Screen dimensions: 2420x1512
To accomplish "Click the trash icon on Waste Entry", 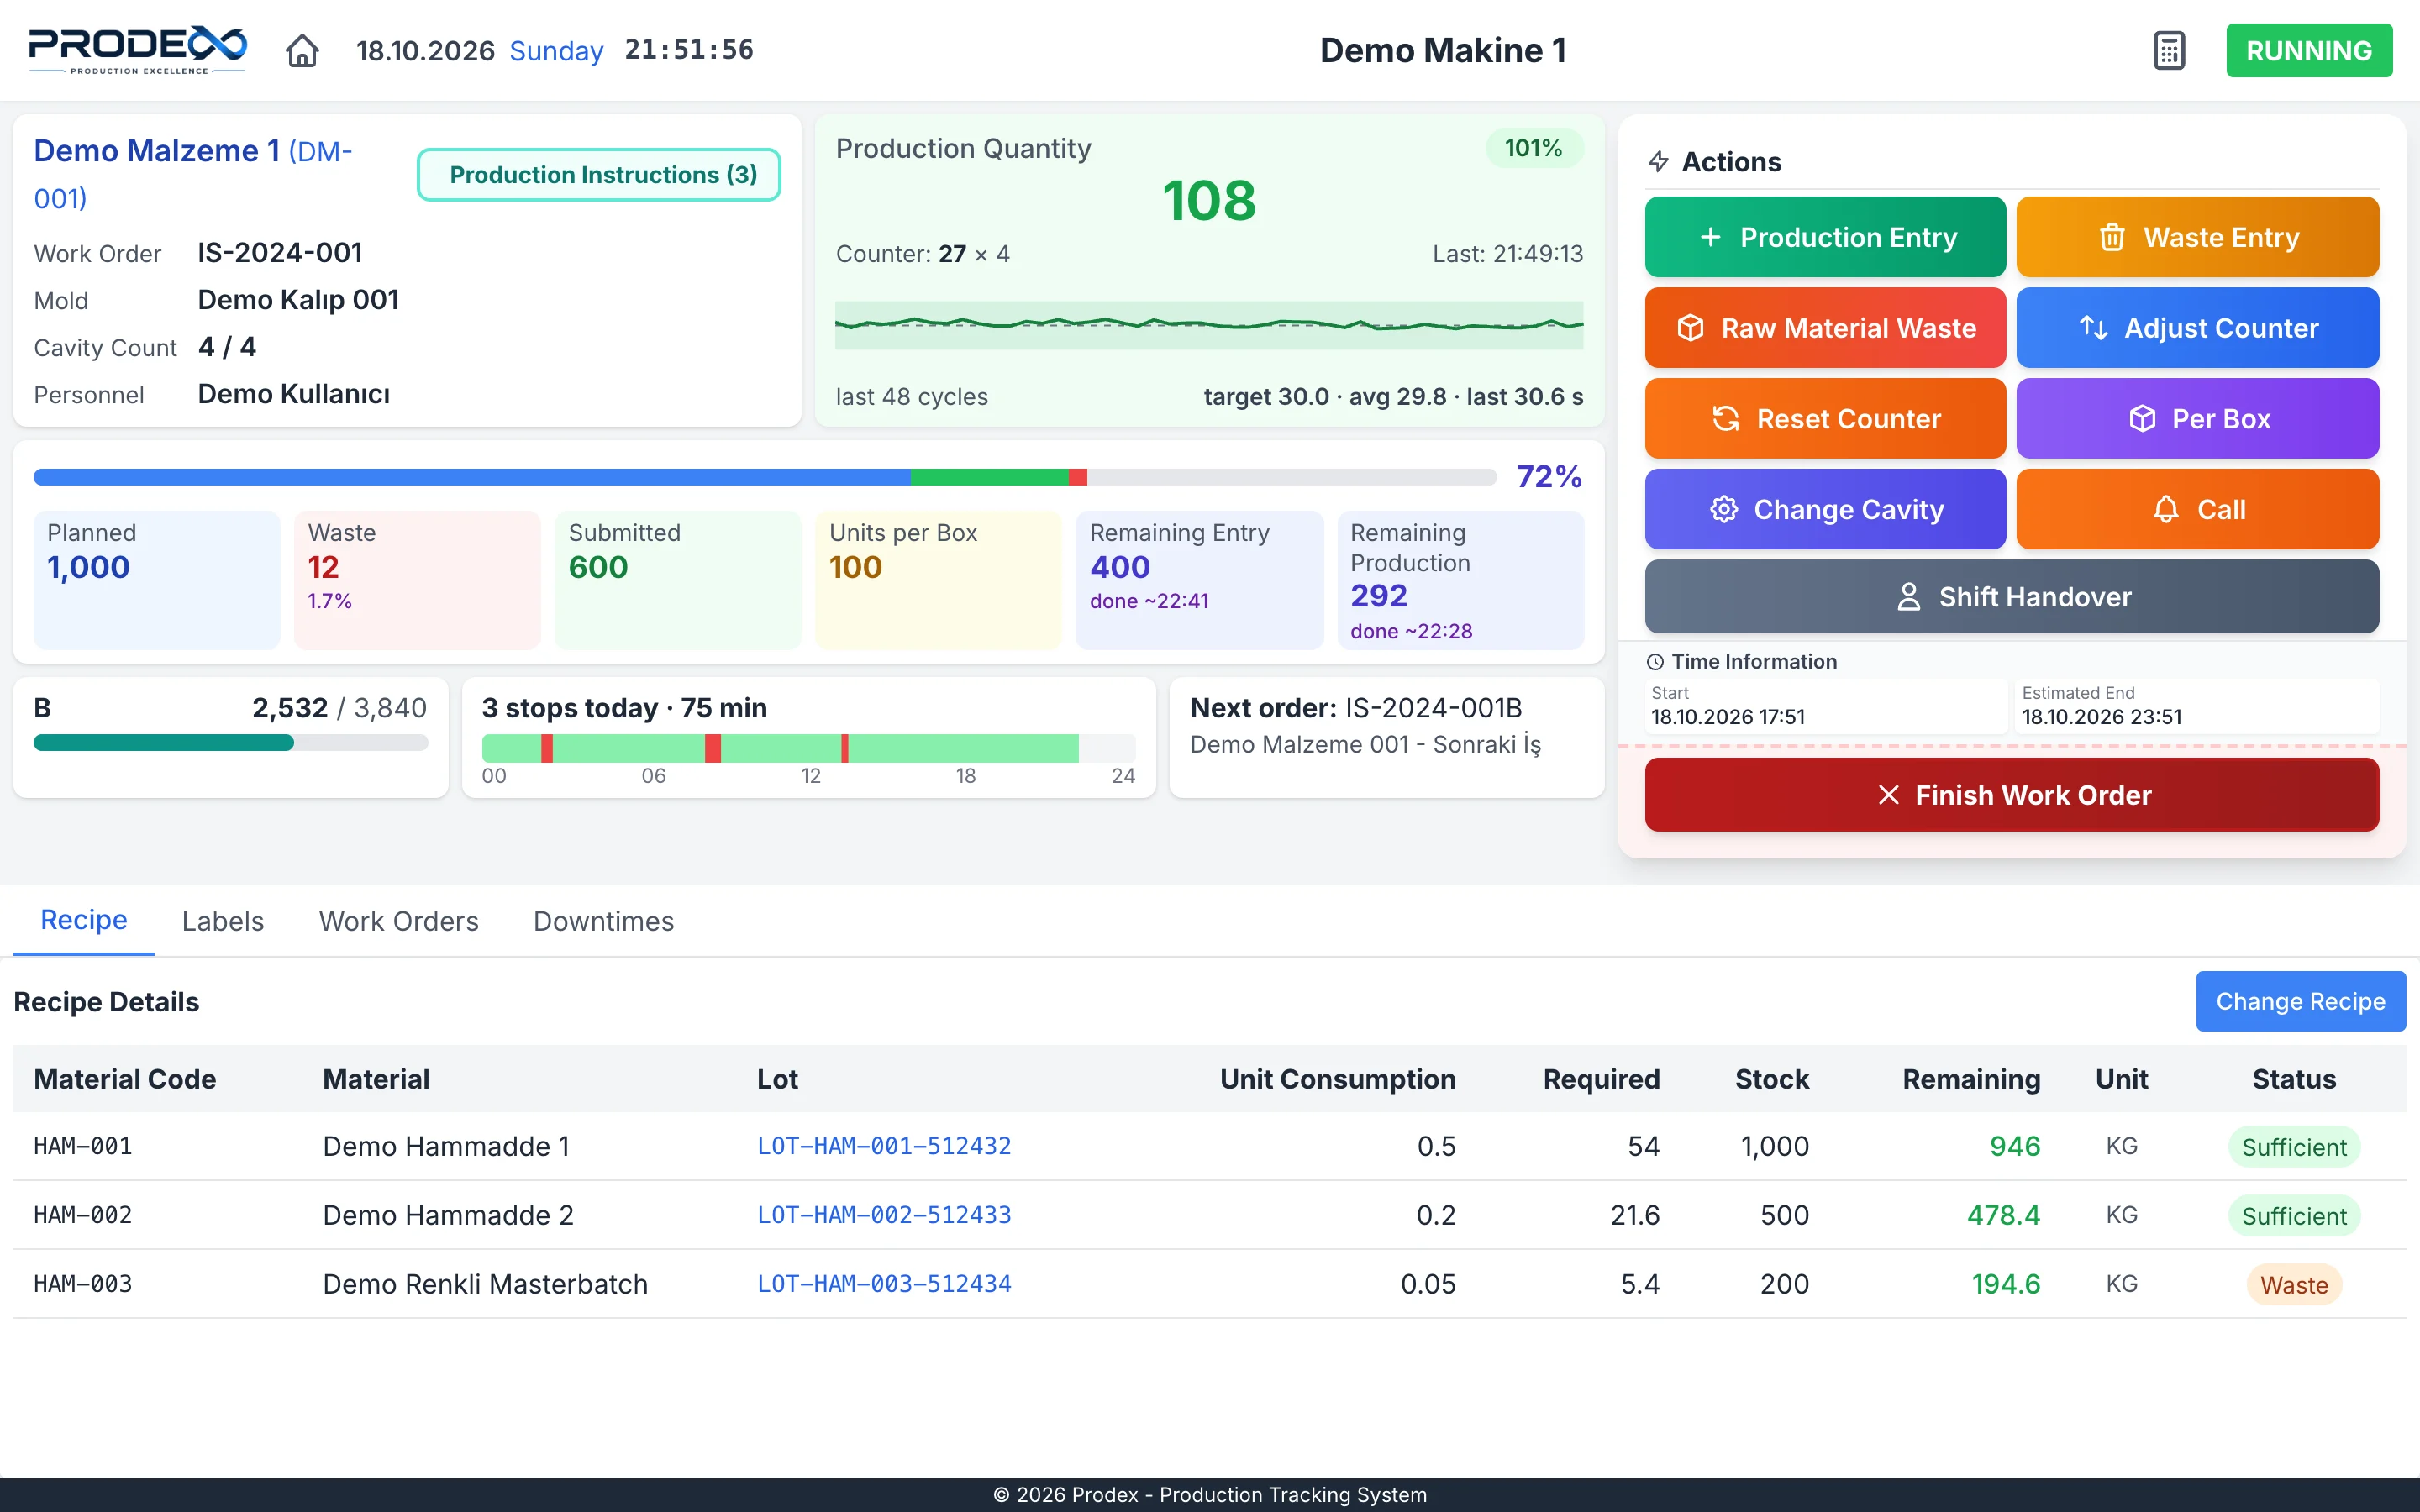I will click(2112, 237).
